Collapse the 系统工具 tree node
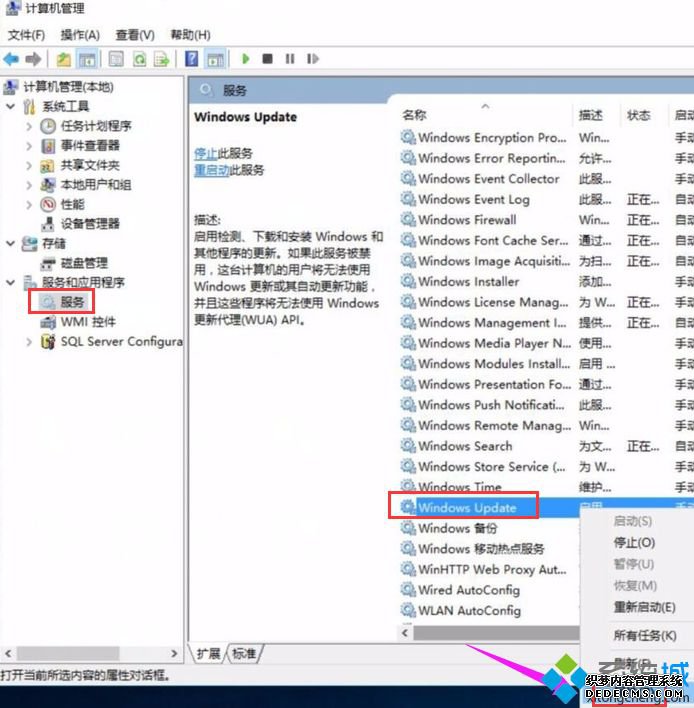The width and height of the screenshot is (694, 708). pos(11,107)
